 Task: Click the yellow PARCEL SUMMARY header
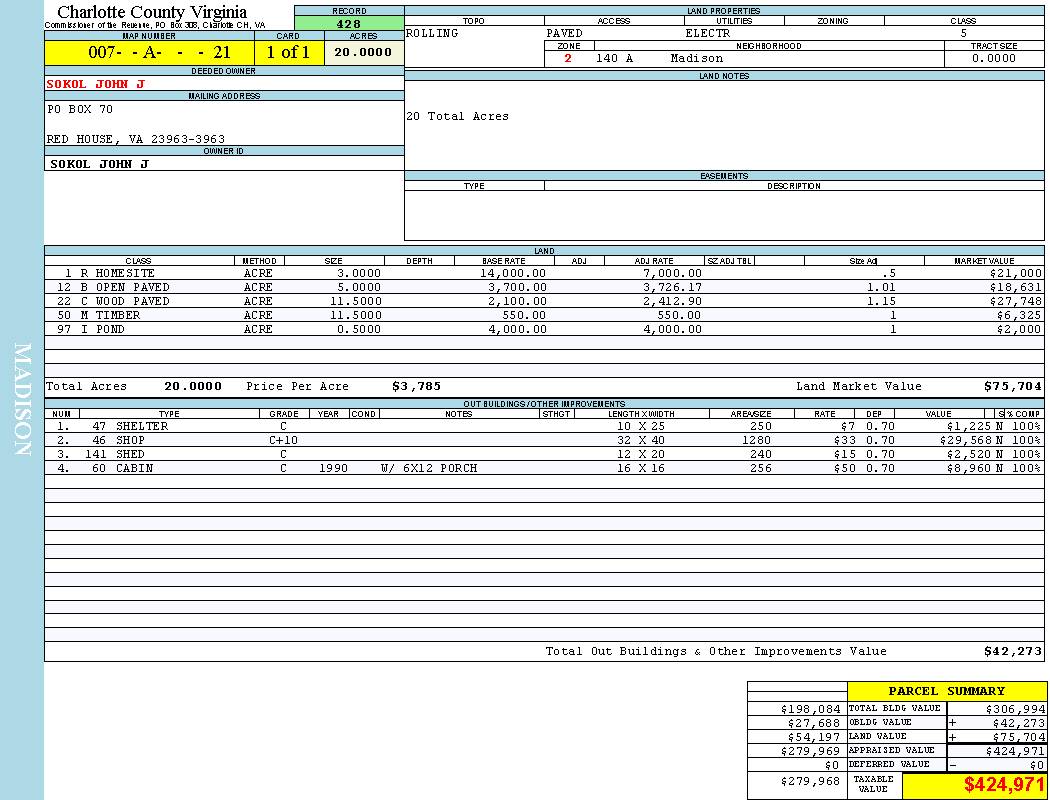pos(946,691)
